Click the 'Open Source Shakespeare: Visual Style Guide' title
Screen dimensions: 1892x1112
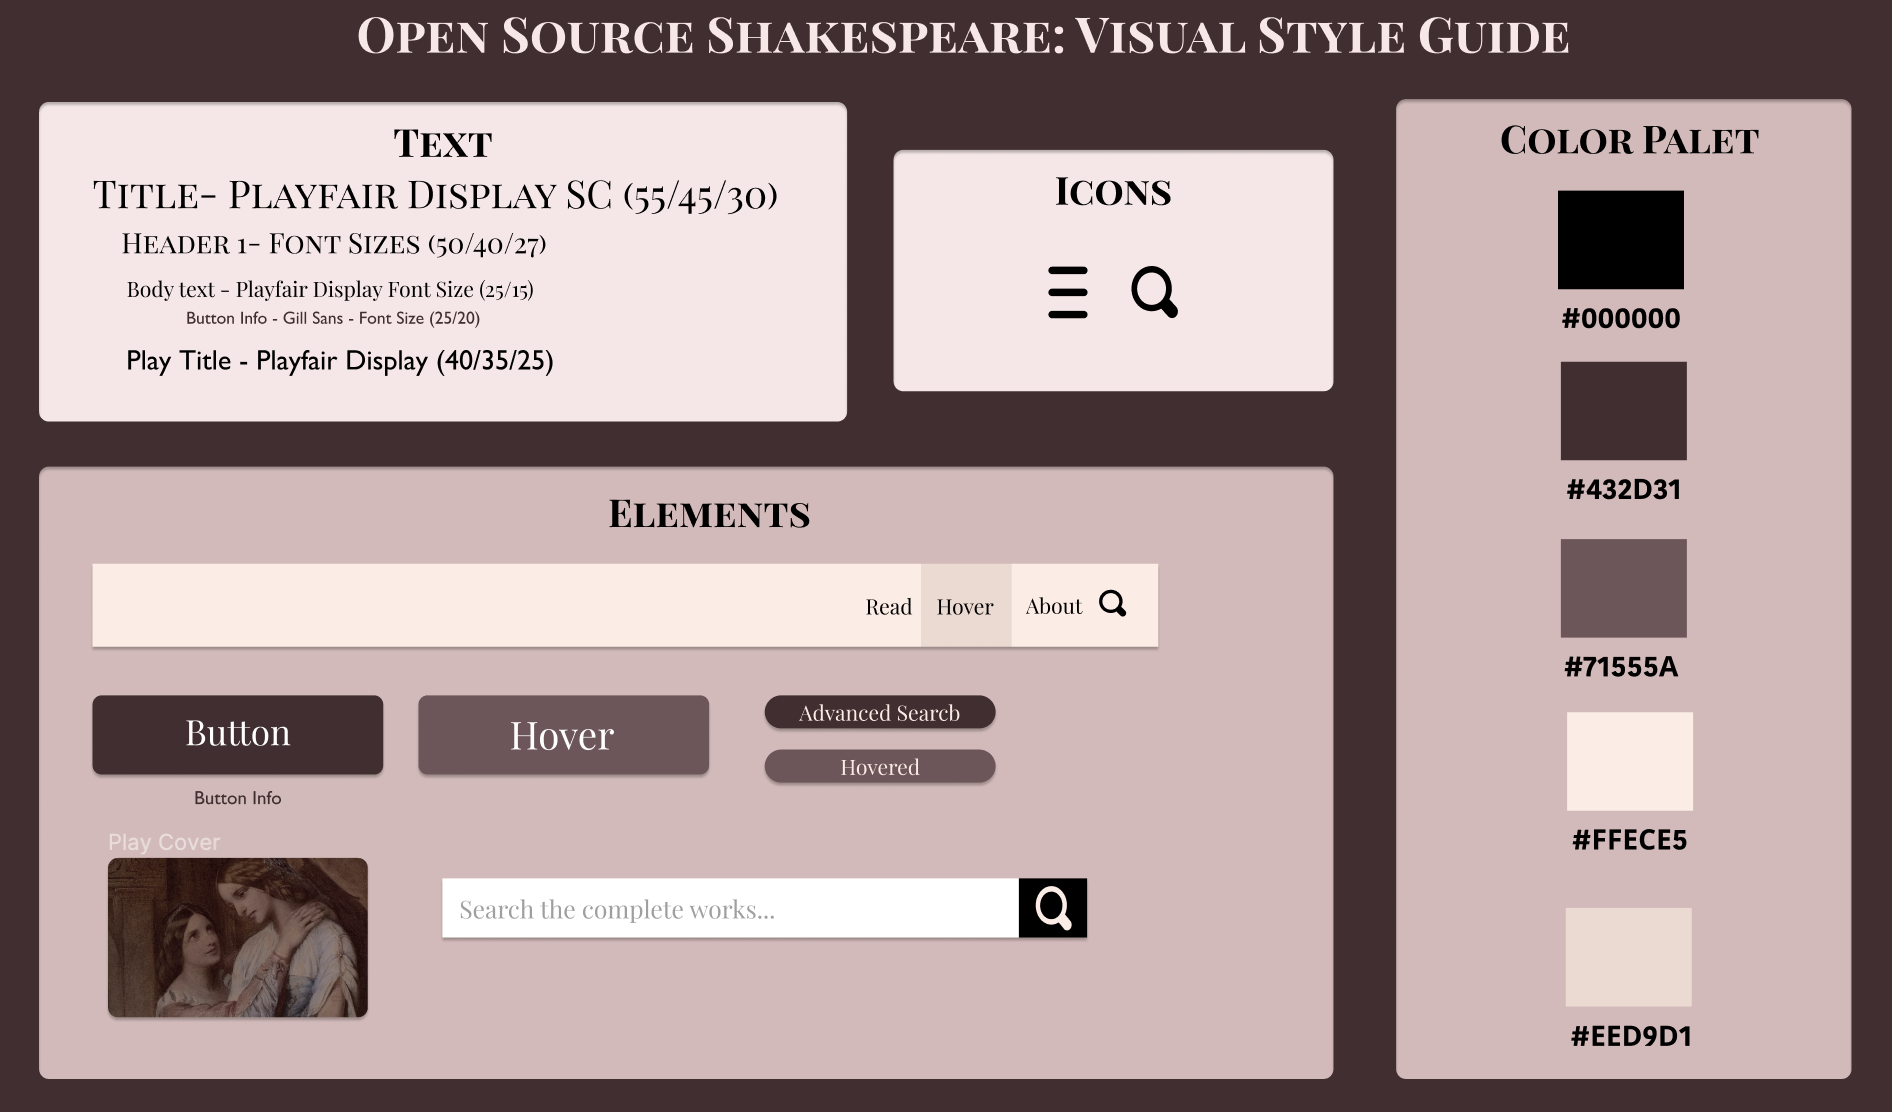[963, 37]
